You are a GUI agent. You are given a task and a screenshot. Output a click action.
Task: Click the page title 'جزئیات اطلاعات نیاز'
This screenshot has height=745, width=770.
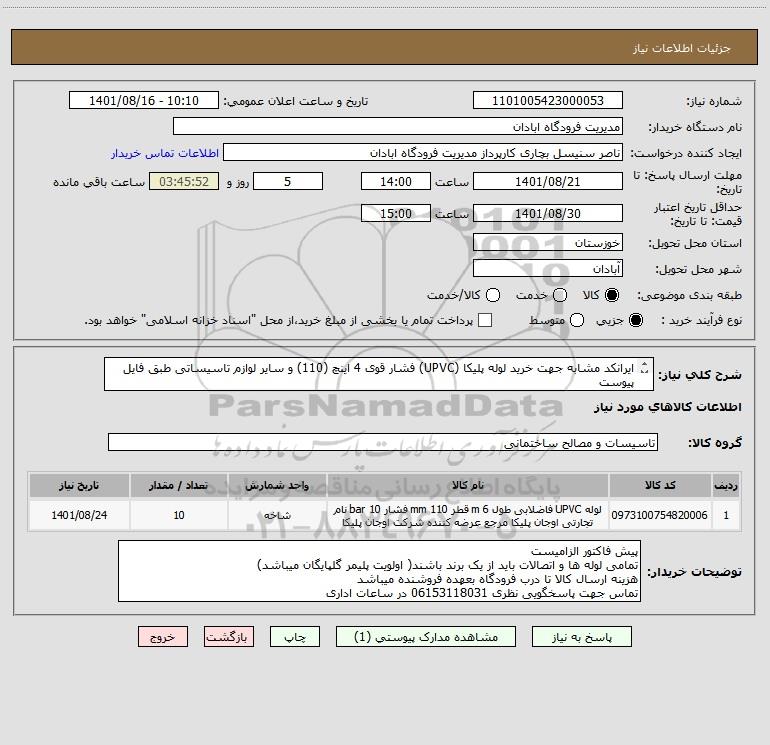coord(682,48)
